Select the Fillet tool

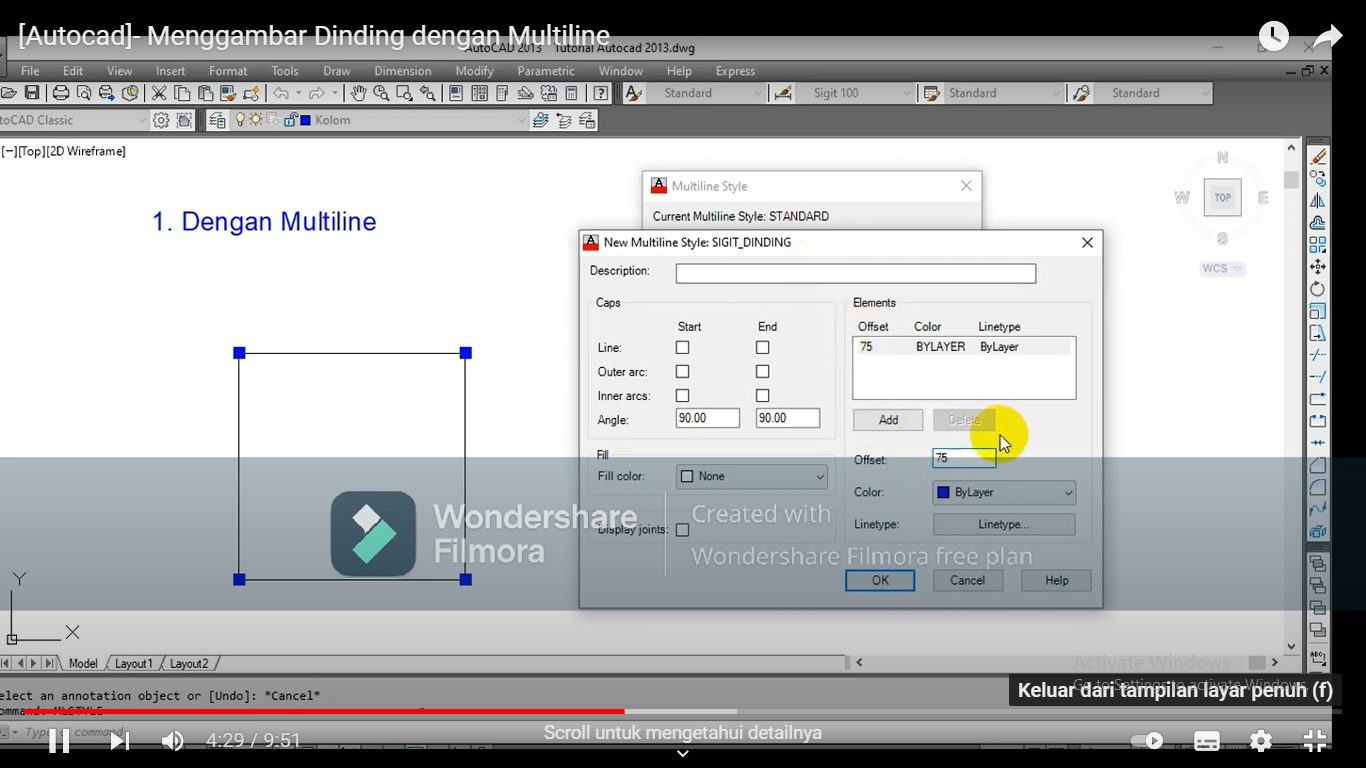1318,487
